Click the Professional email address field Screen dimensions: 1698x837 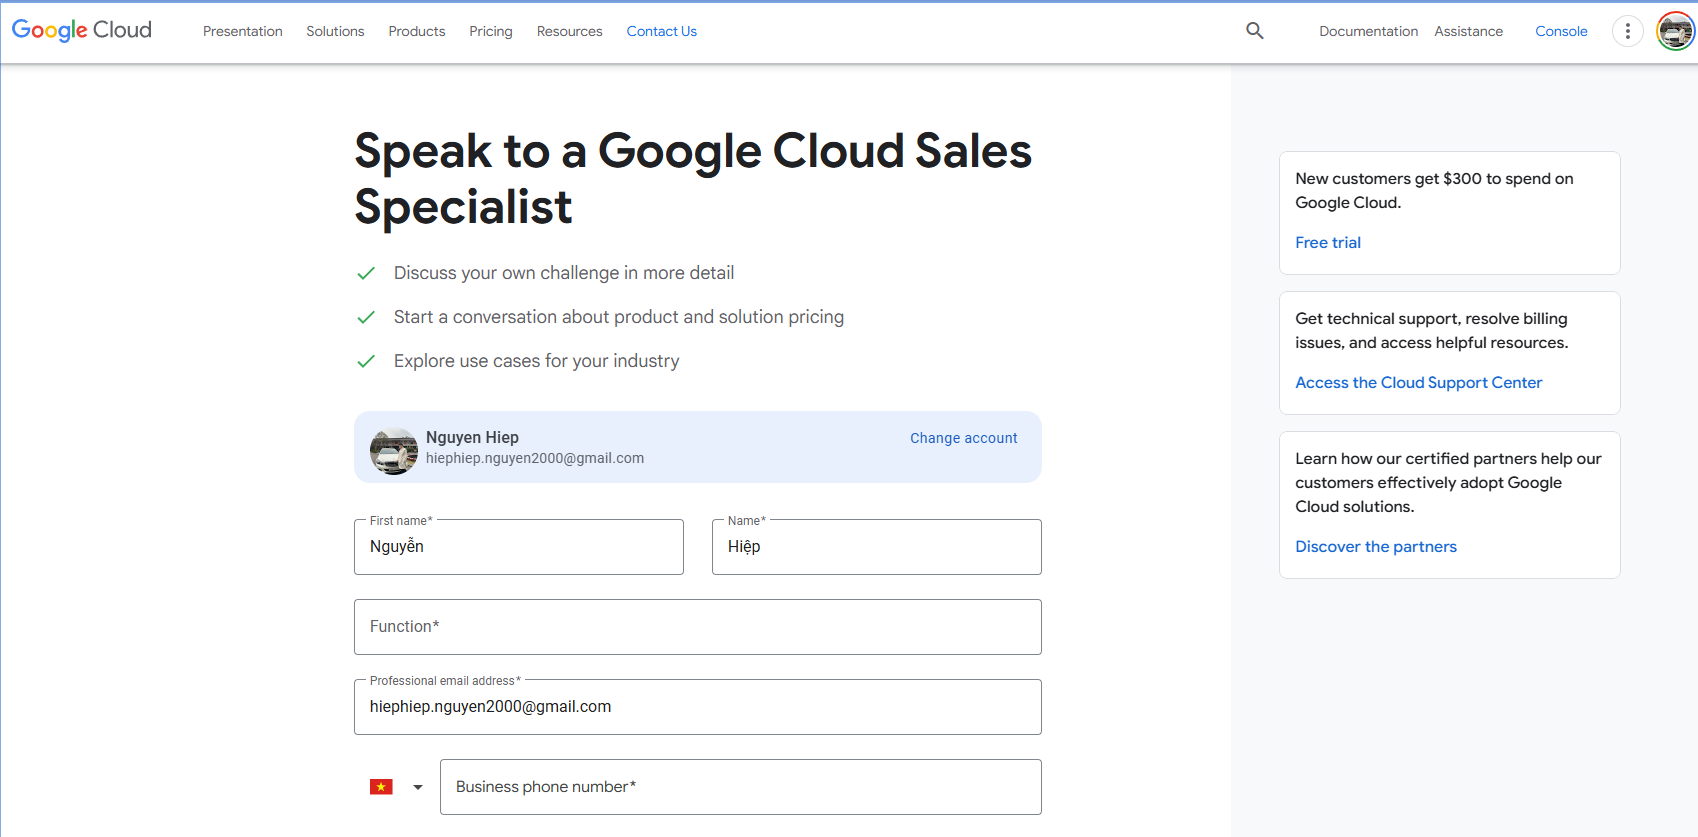point(698,707)
